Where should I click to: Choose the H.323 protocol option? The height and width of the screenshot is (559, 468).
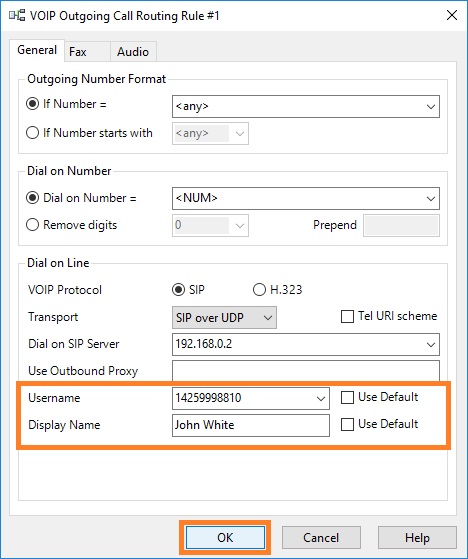[259, 290]
